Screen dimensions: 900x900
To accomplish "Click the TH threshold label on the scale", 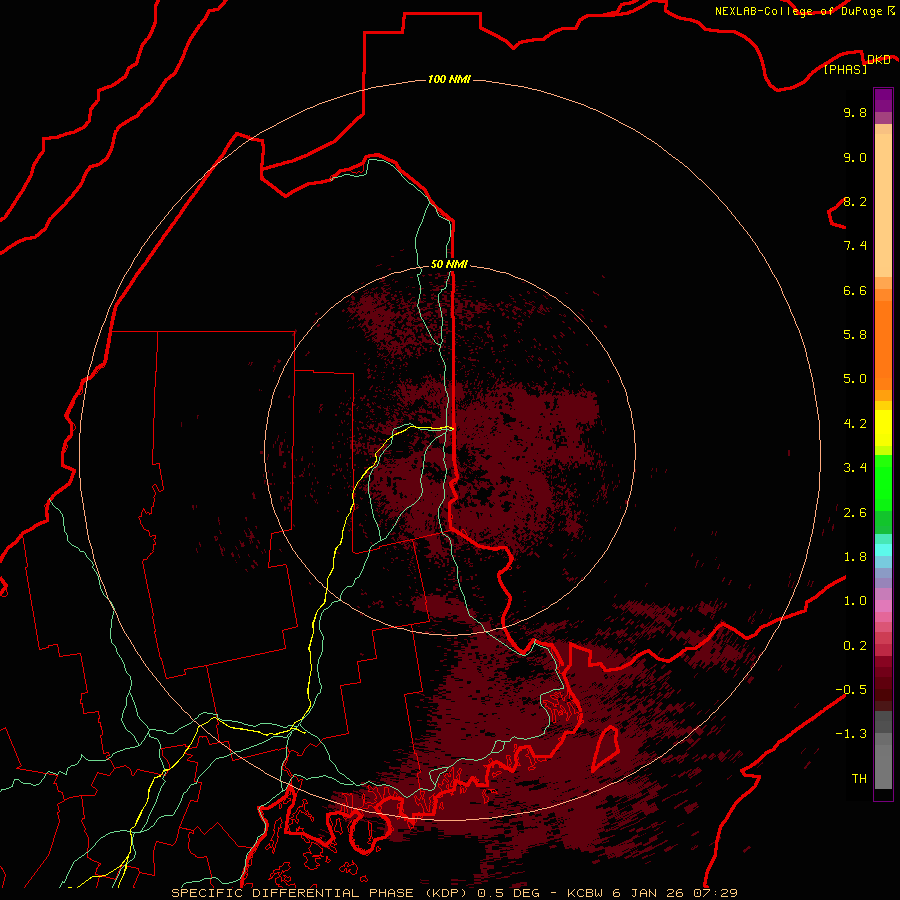I will click(x=859, y=779).
